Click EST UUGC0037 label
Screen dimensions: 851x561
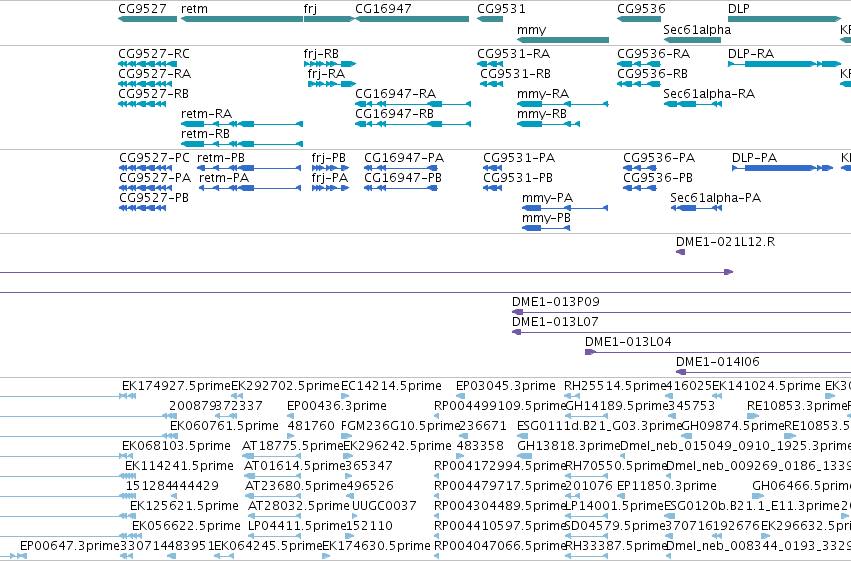(384, 506)
